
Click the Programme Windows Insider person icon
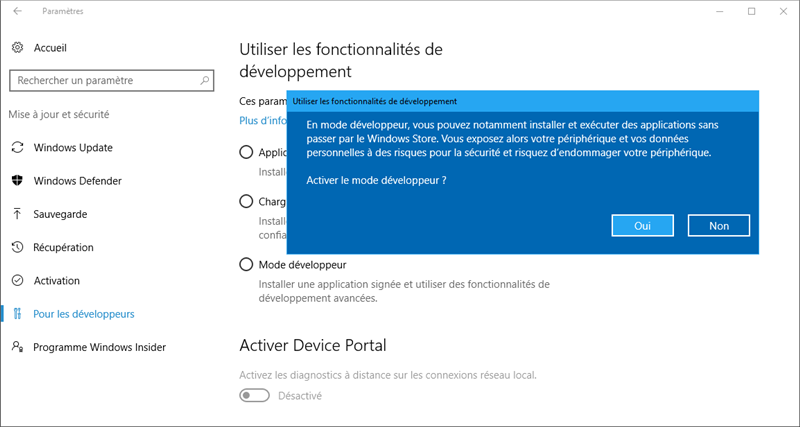(x=17, y=347)
